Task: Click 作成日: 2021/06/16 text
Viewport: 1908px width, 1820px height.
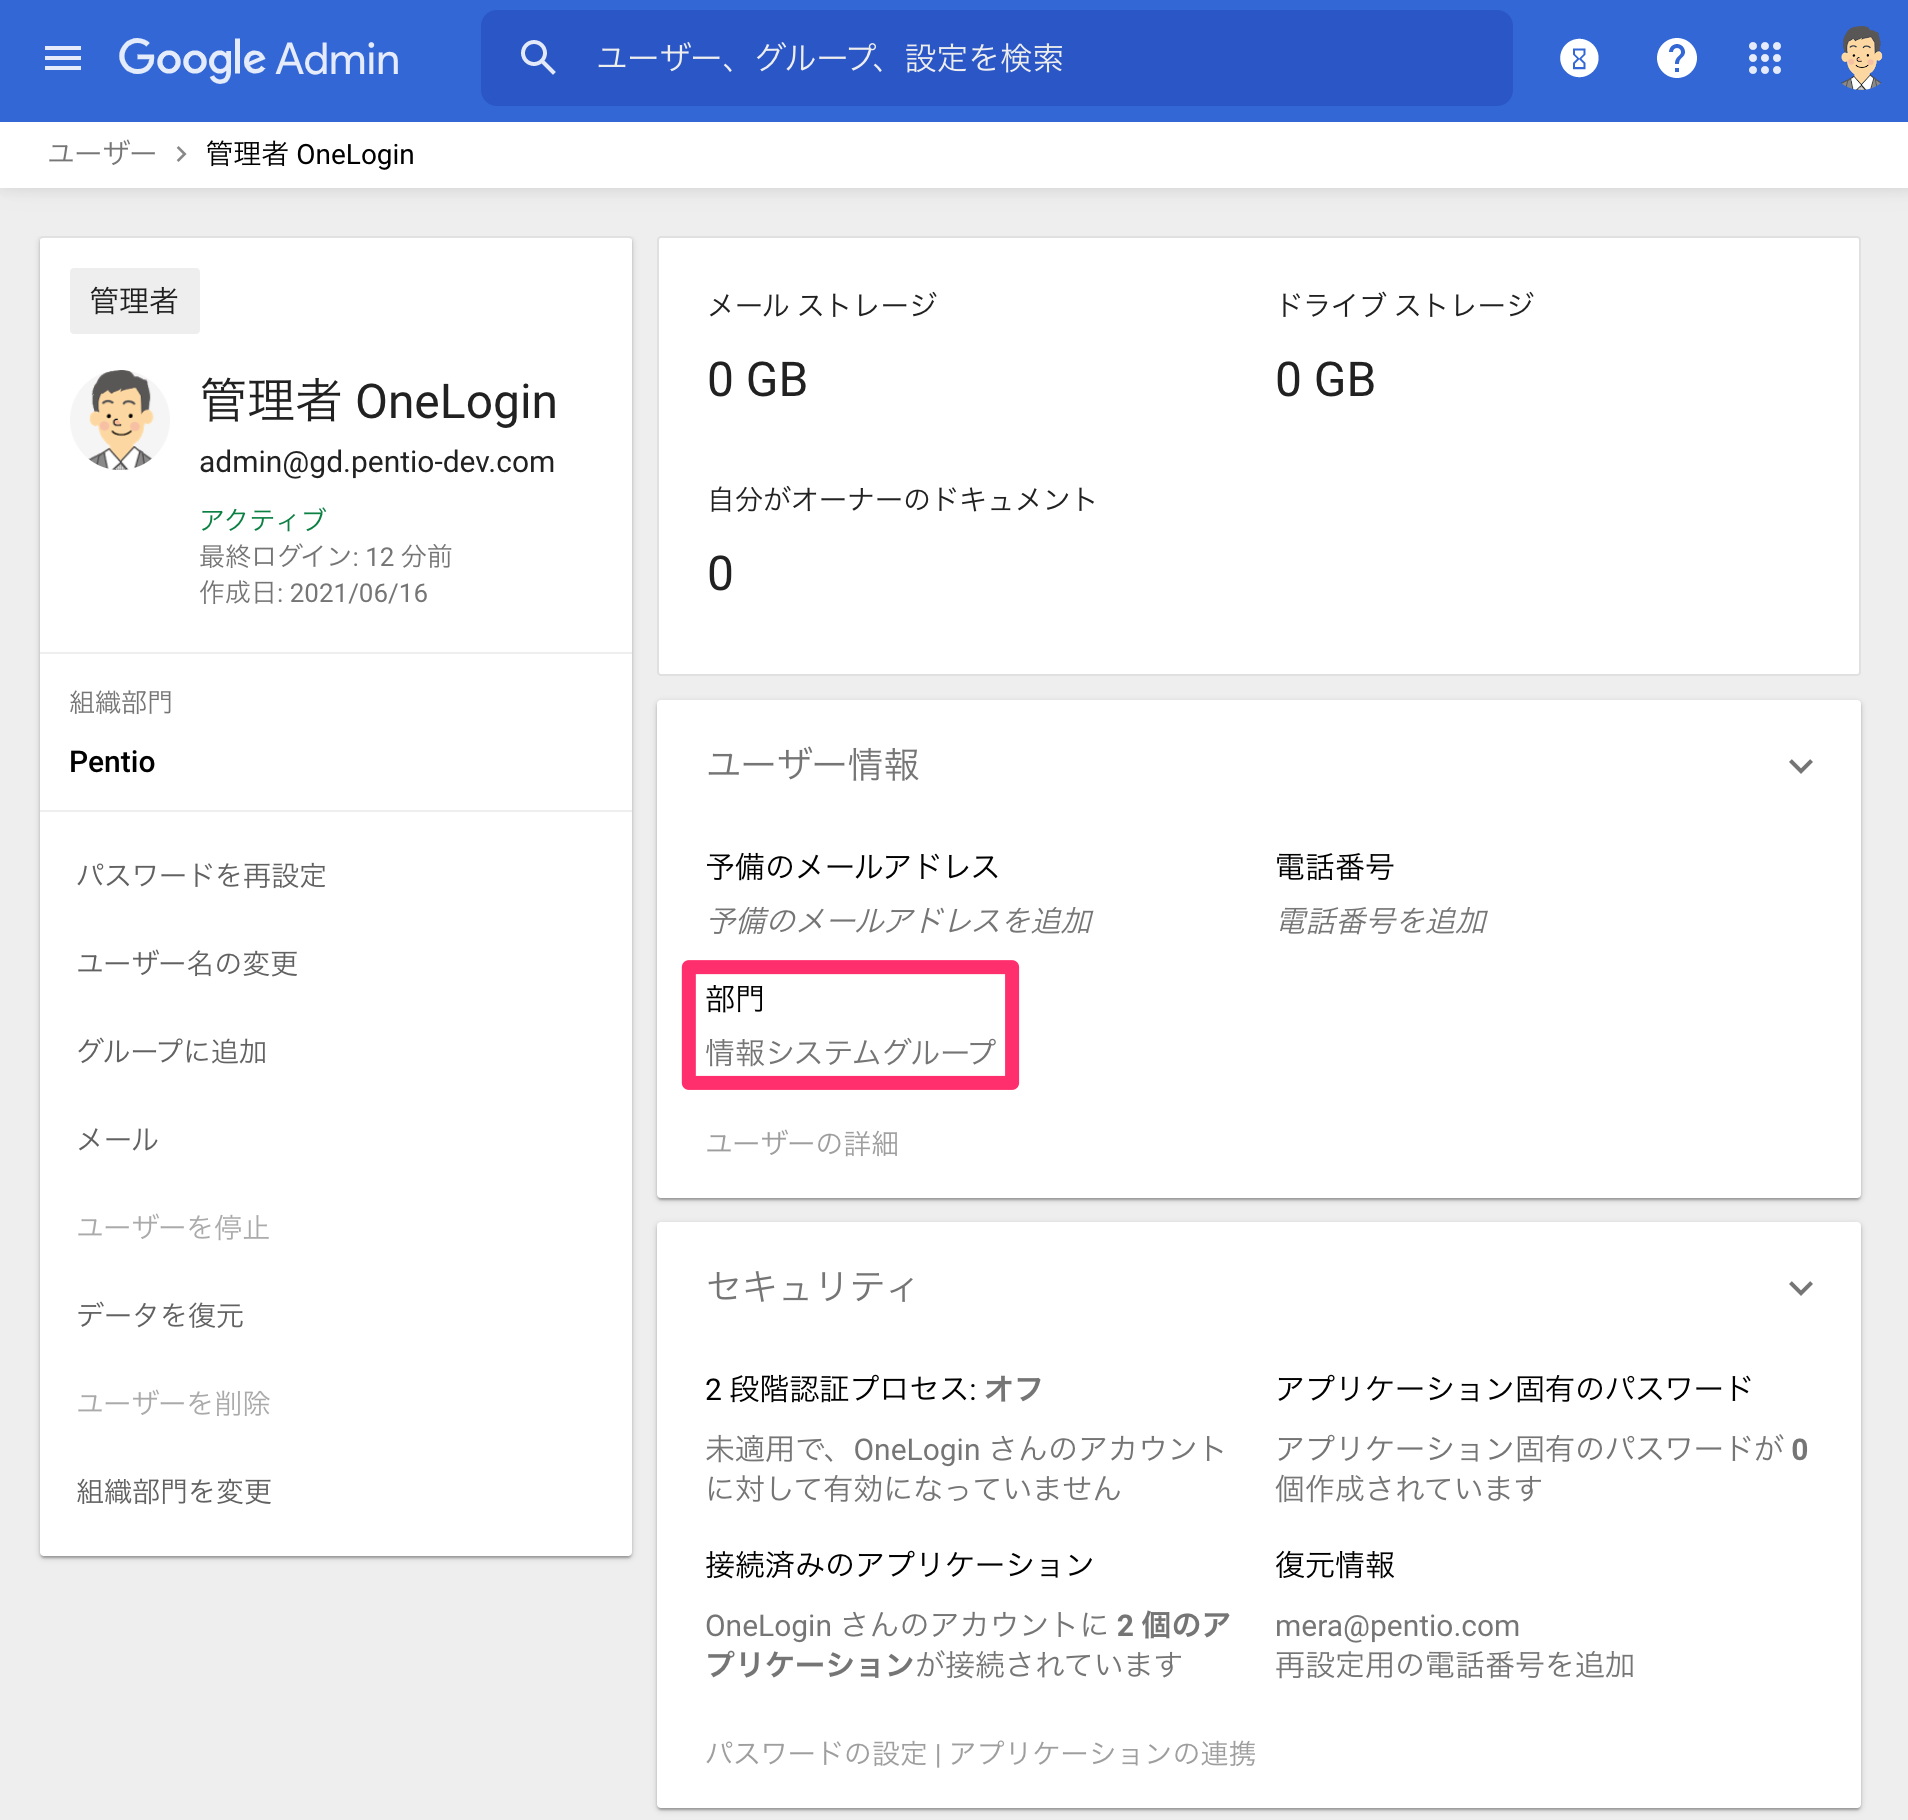Action: (x=314, y=593)
